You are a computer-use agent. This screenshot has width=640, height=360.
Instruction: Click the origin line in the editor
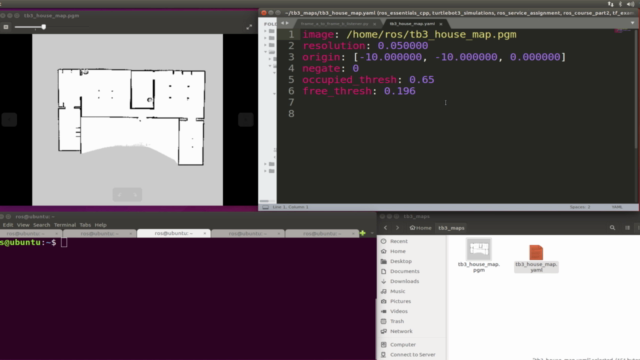(434, 57)
